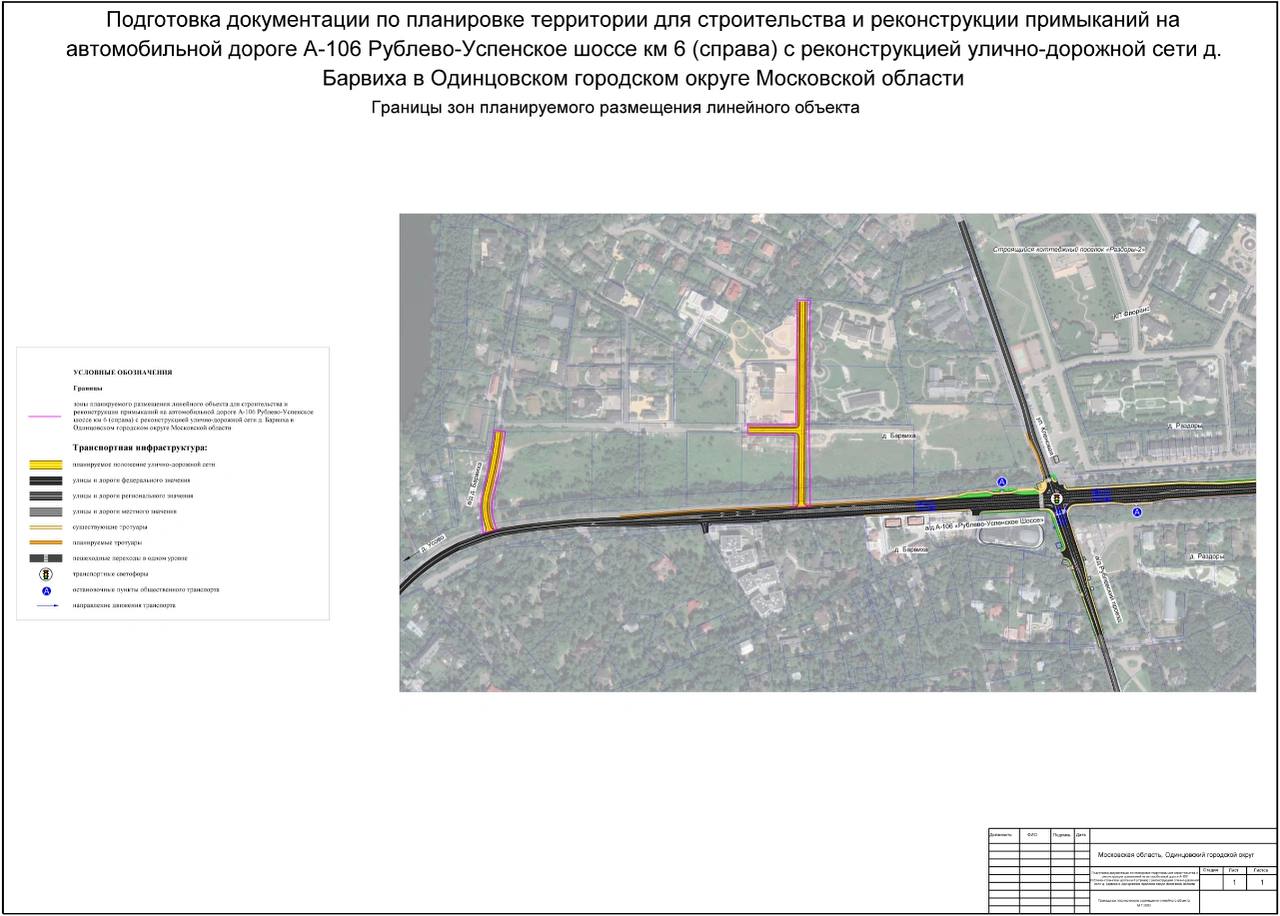1280x916 pixels.
Task: Click the 'д. Раздоры' label north of the highway
Action: pos(1185,426)
